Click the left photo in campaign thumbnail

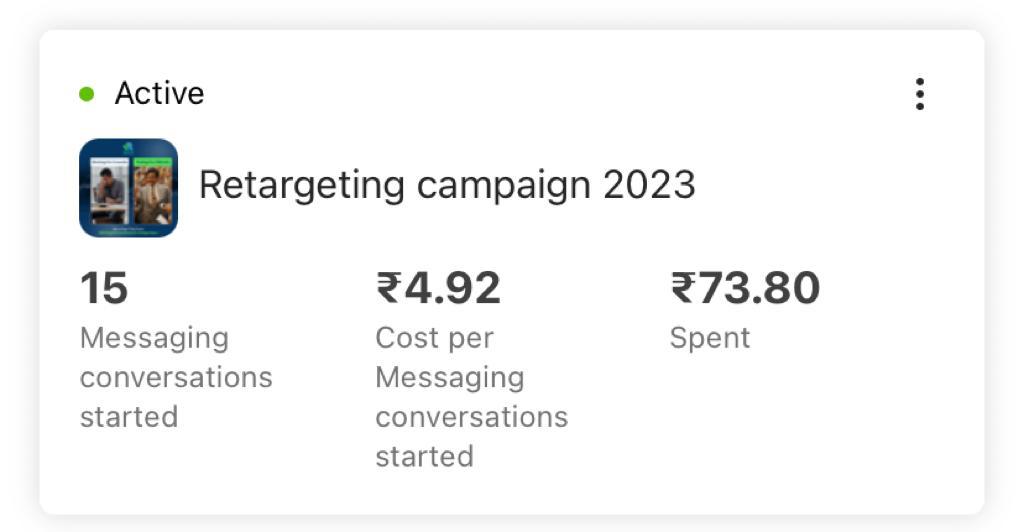coord(109,191)
